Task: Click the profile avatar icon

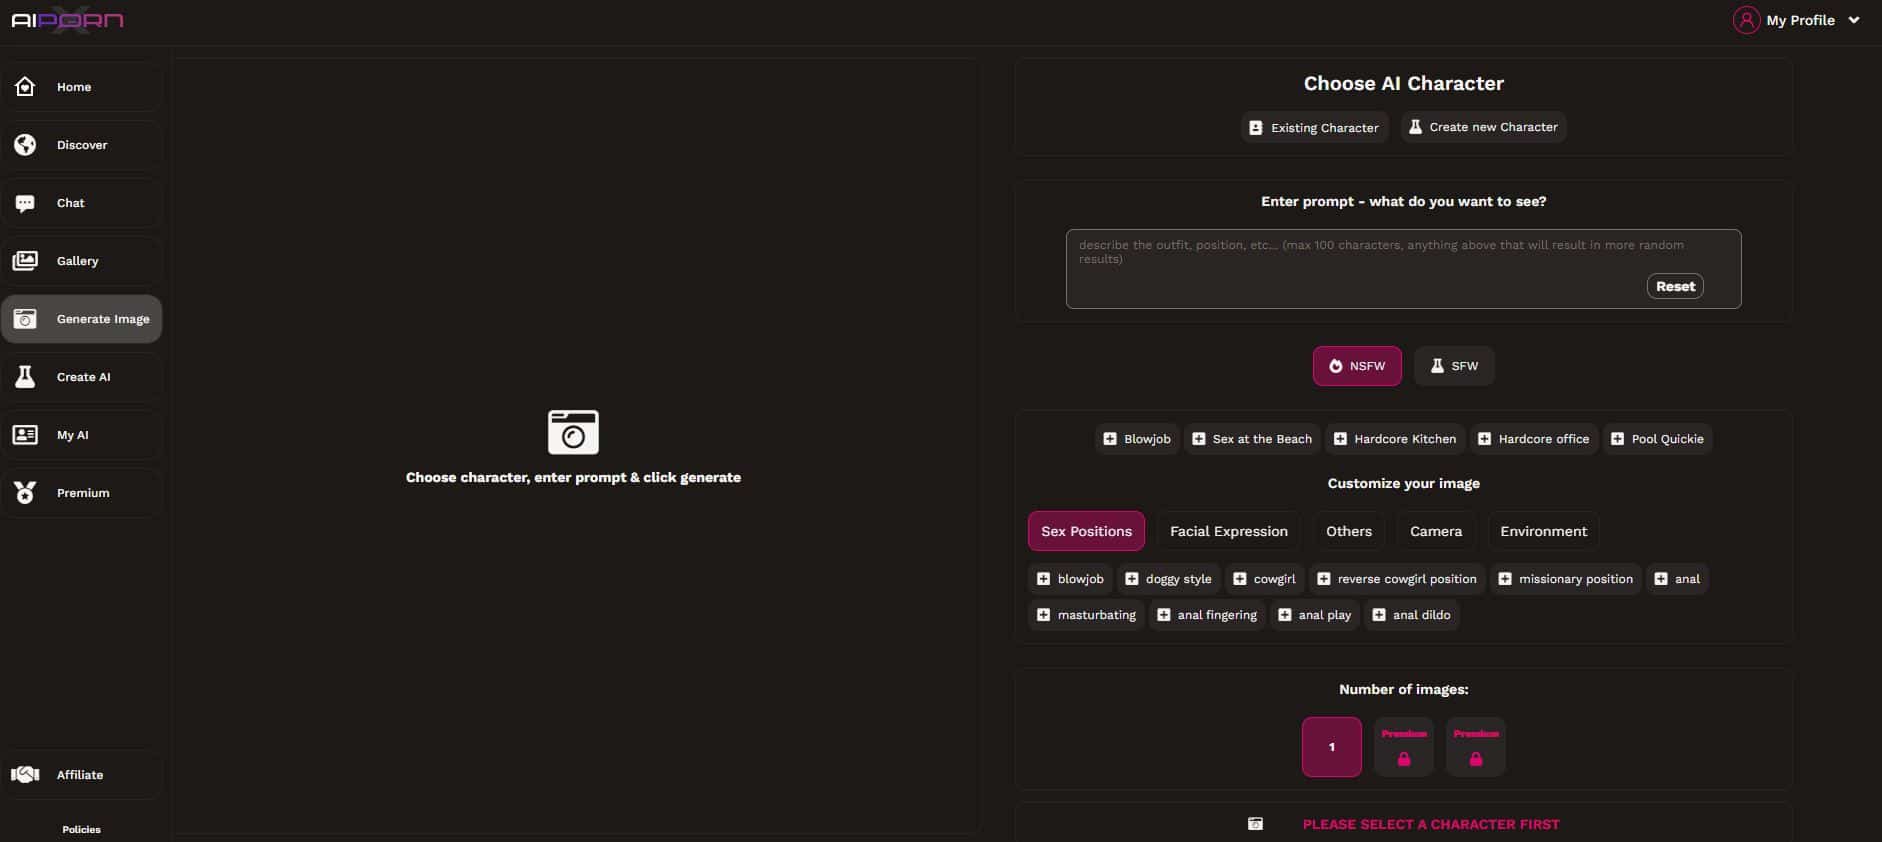Action: [1746, 20]
